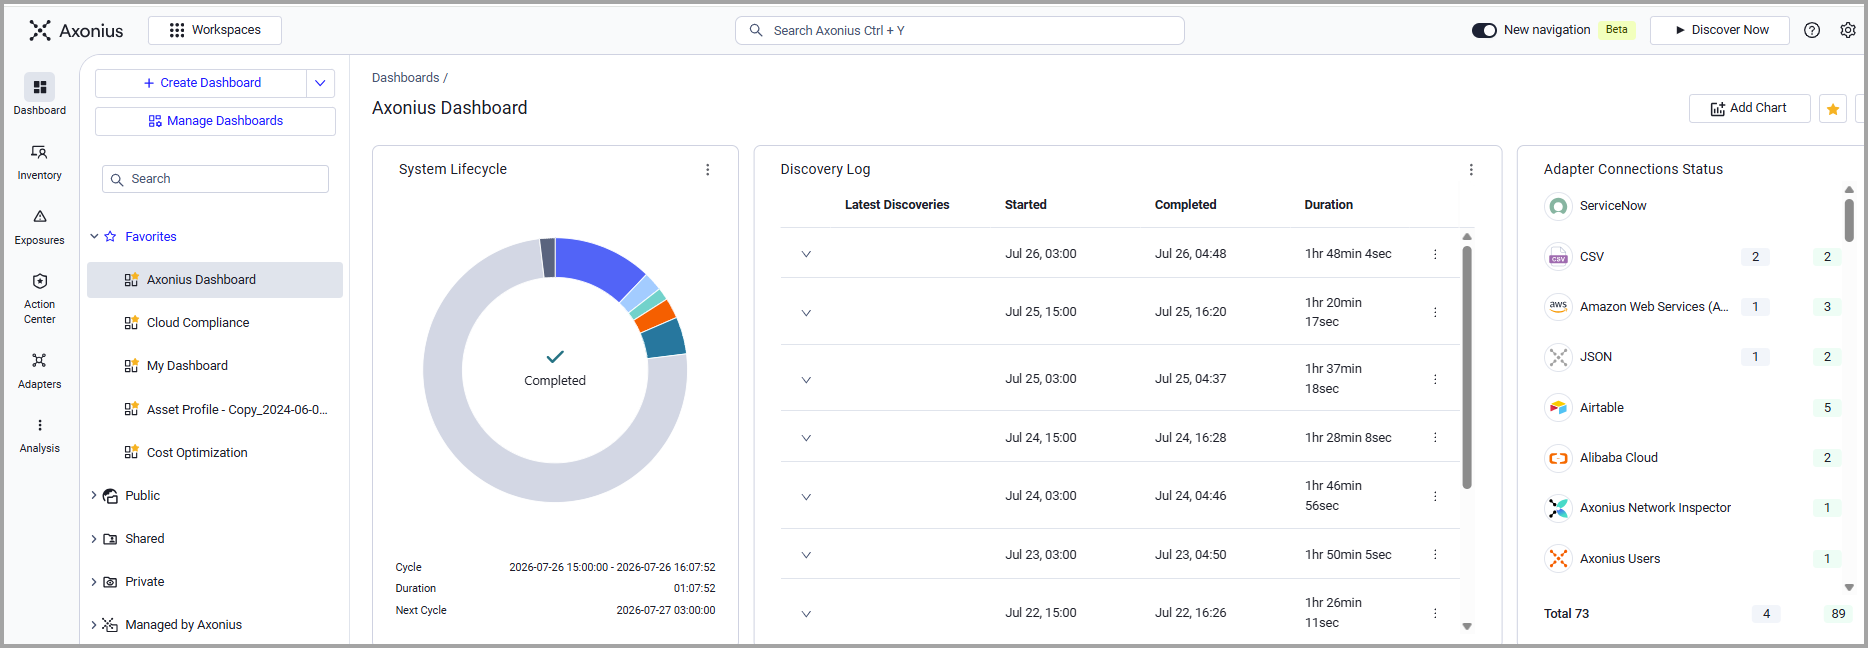This screenshot has width=1868, height=648.
Task: Click the orange segment of lifecycle donut chart
Action: tap(656, 316)
